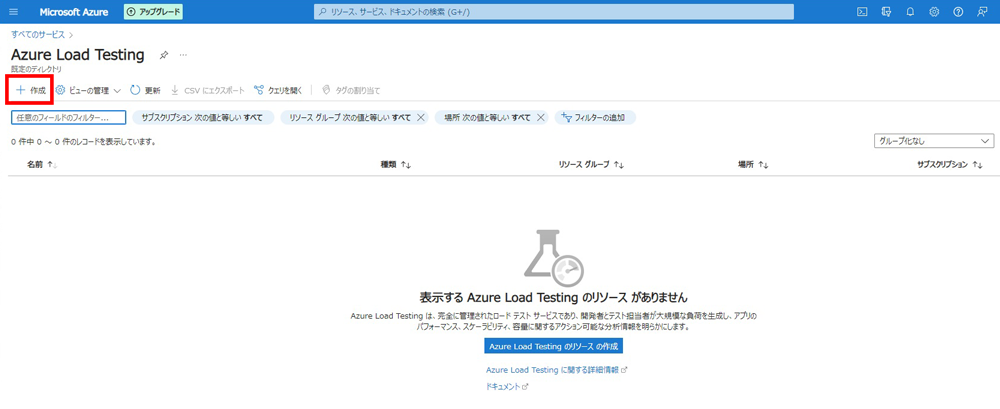Click 更新 to refresh the list
1000x409 pixels.
pyautogui.click(x=145, y=91)
